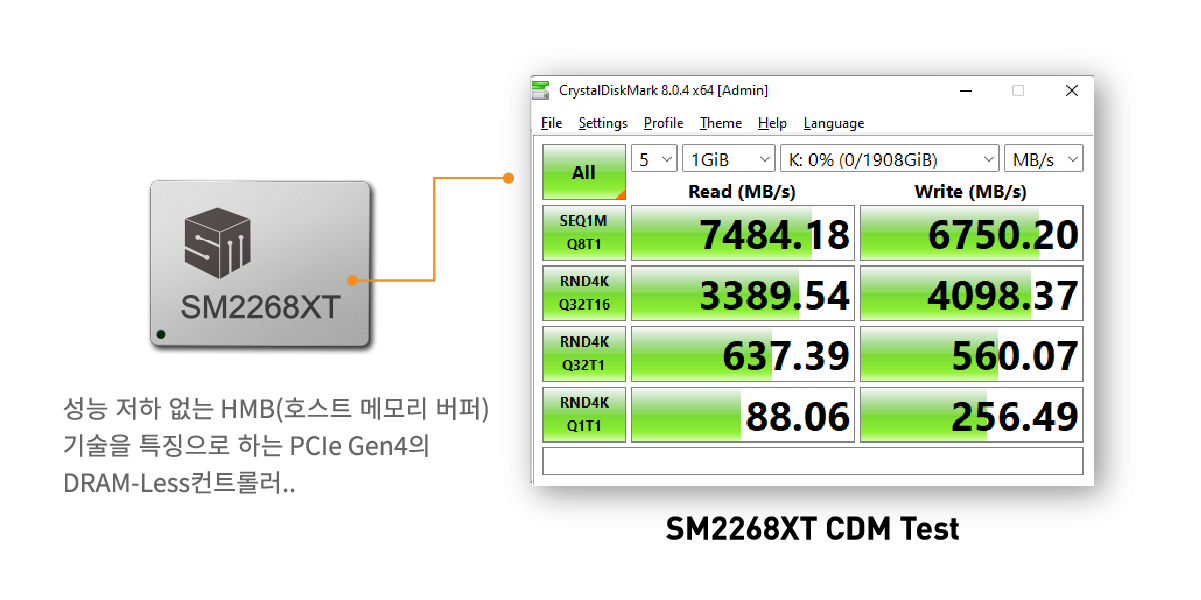1201x600 pixels.
Task: Open the Settings menu
Action: 603,123
